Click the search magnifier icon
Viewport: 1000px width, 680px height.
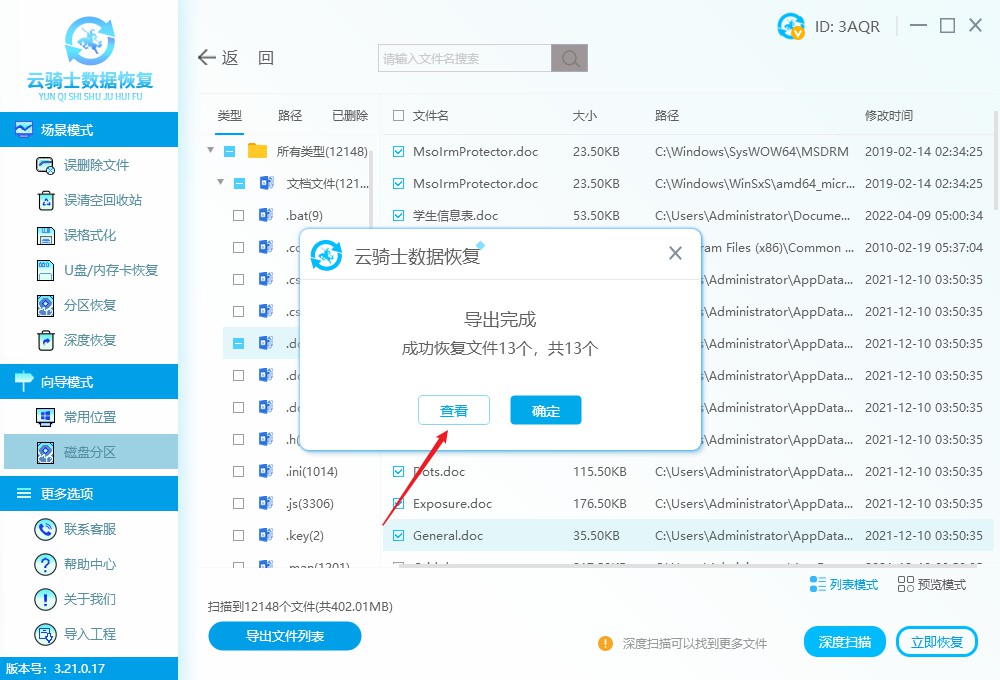569,58
